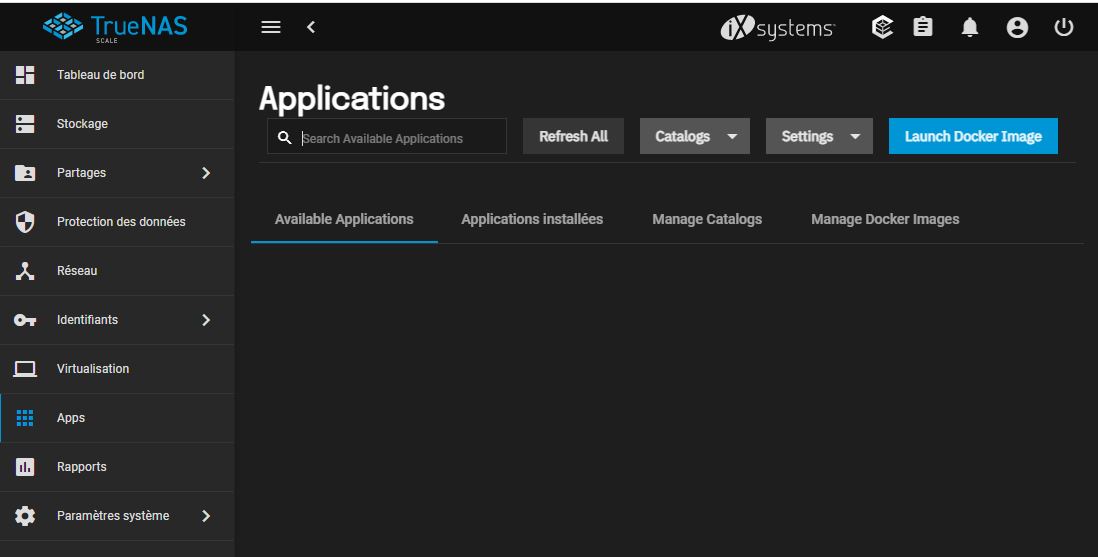Screen dimensions: 1098x557
Task: Switch to Available Applications tab
Action: [x=344, y=219]
